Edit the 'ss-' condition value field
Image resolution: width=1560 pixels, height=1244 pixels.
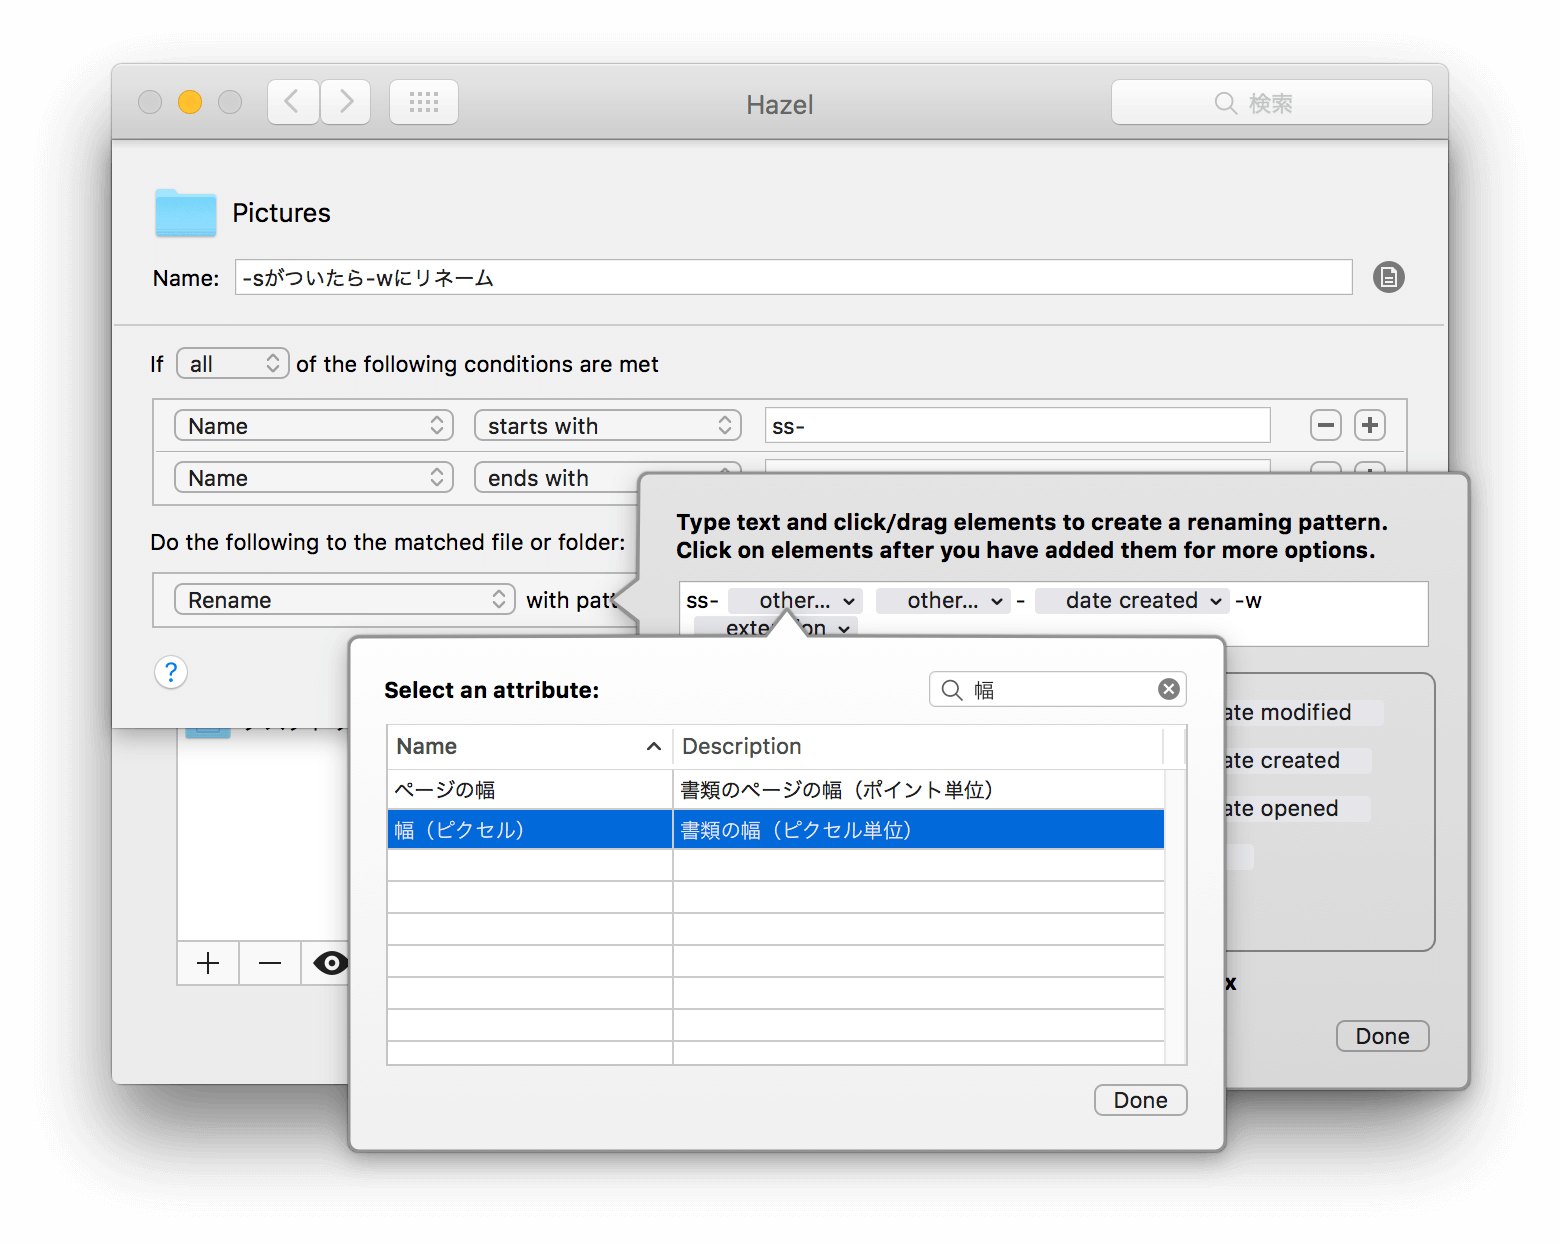[x=1017, y=425]
